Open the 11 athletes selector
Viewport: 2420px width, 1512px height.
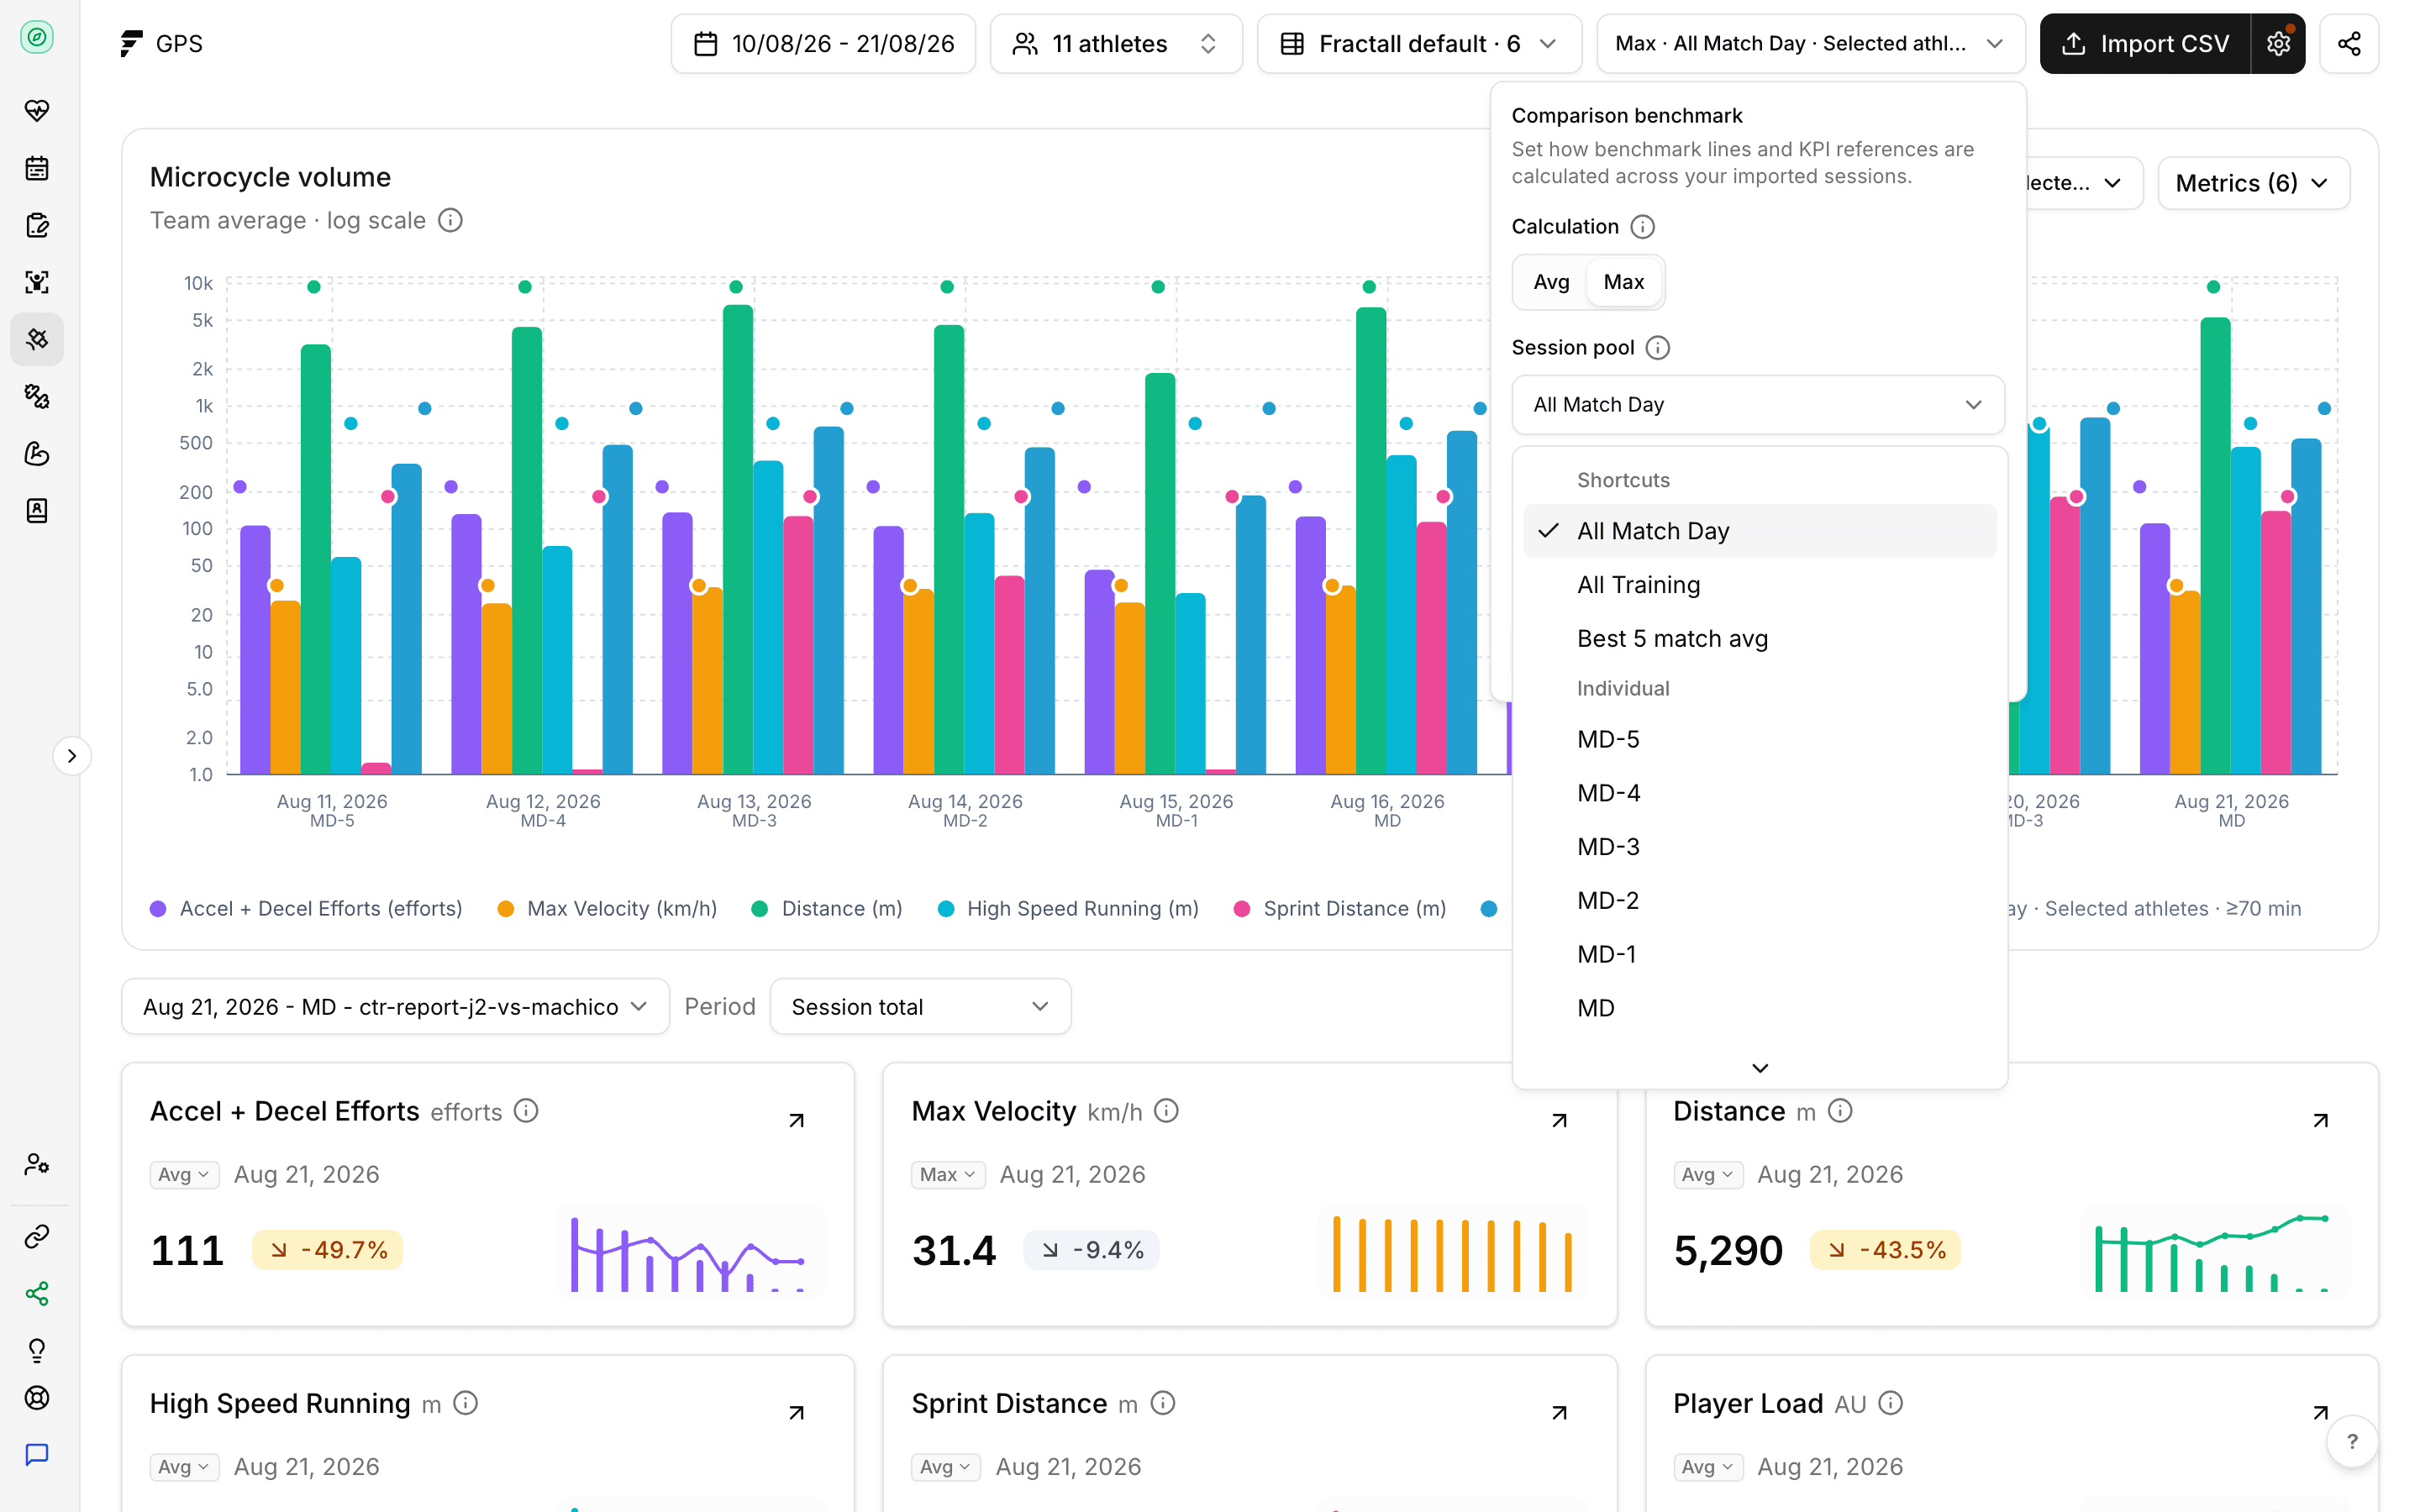[1116, 44]
